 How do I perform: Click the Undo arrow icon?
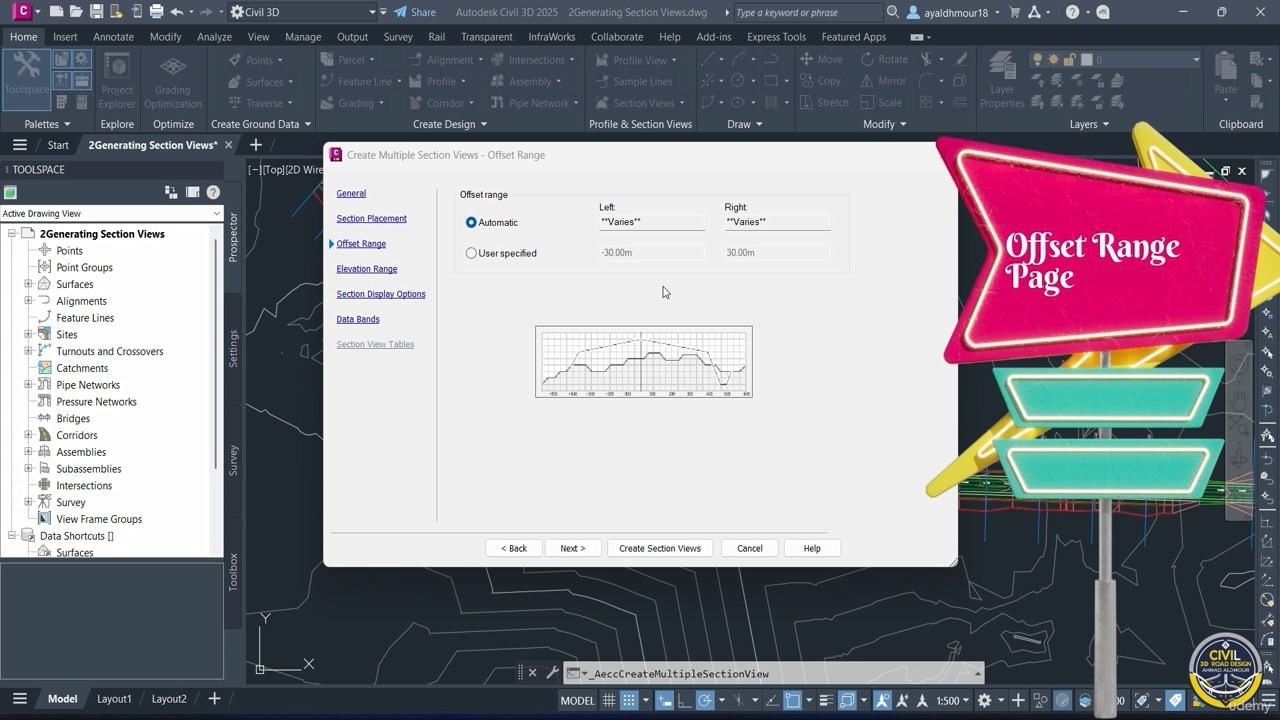point(177,12)
